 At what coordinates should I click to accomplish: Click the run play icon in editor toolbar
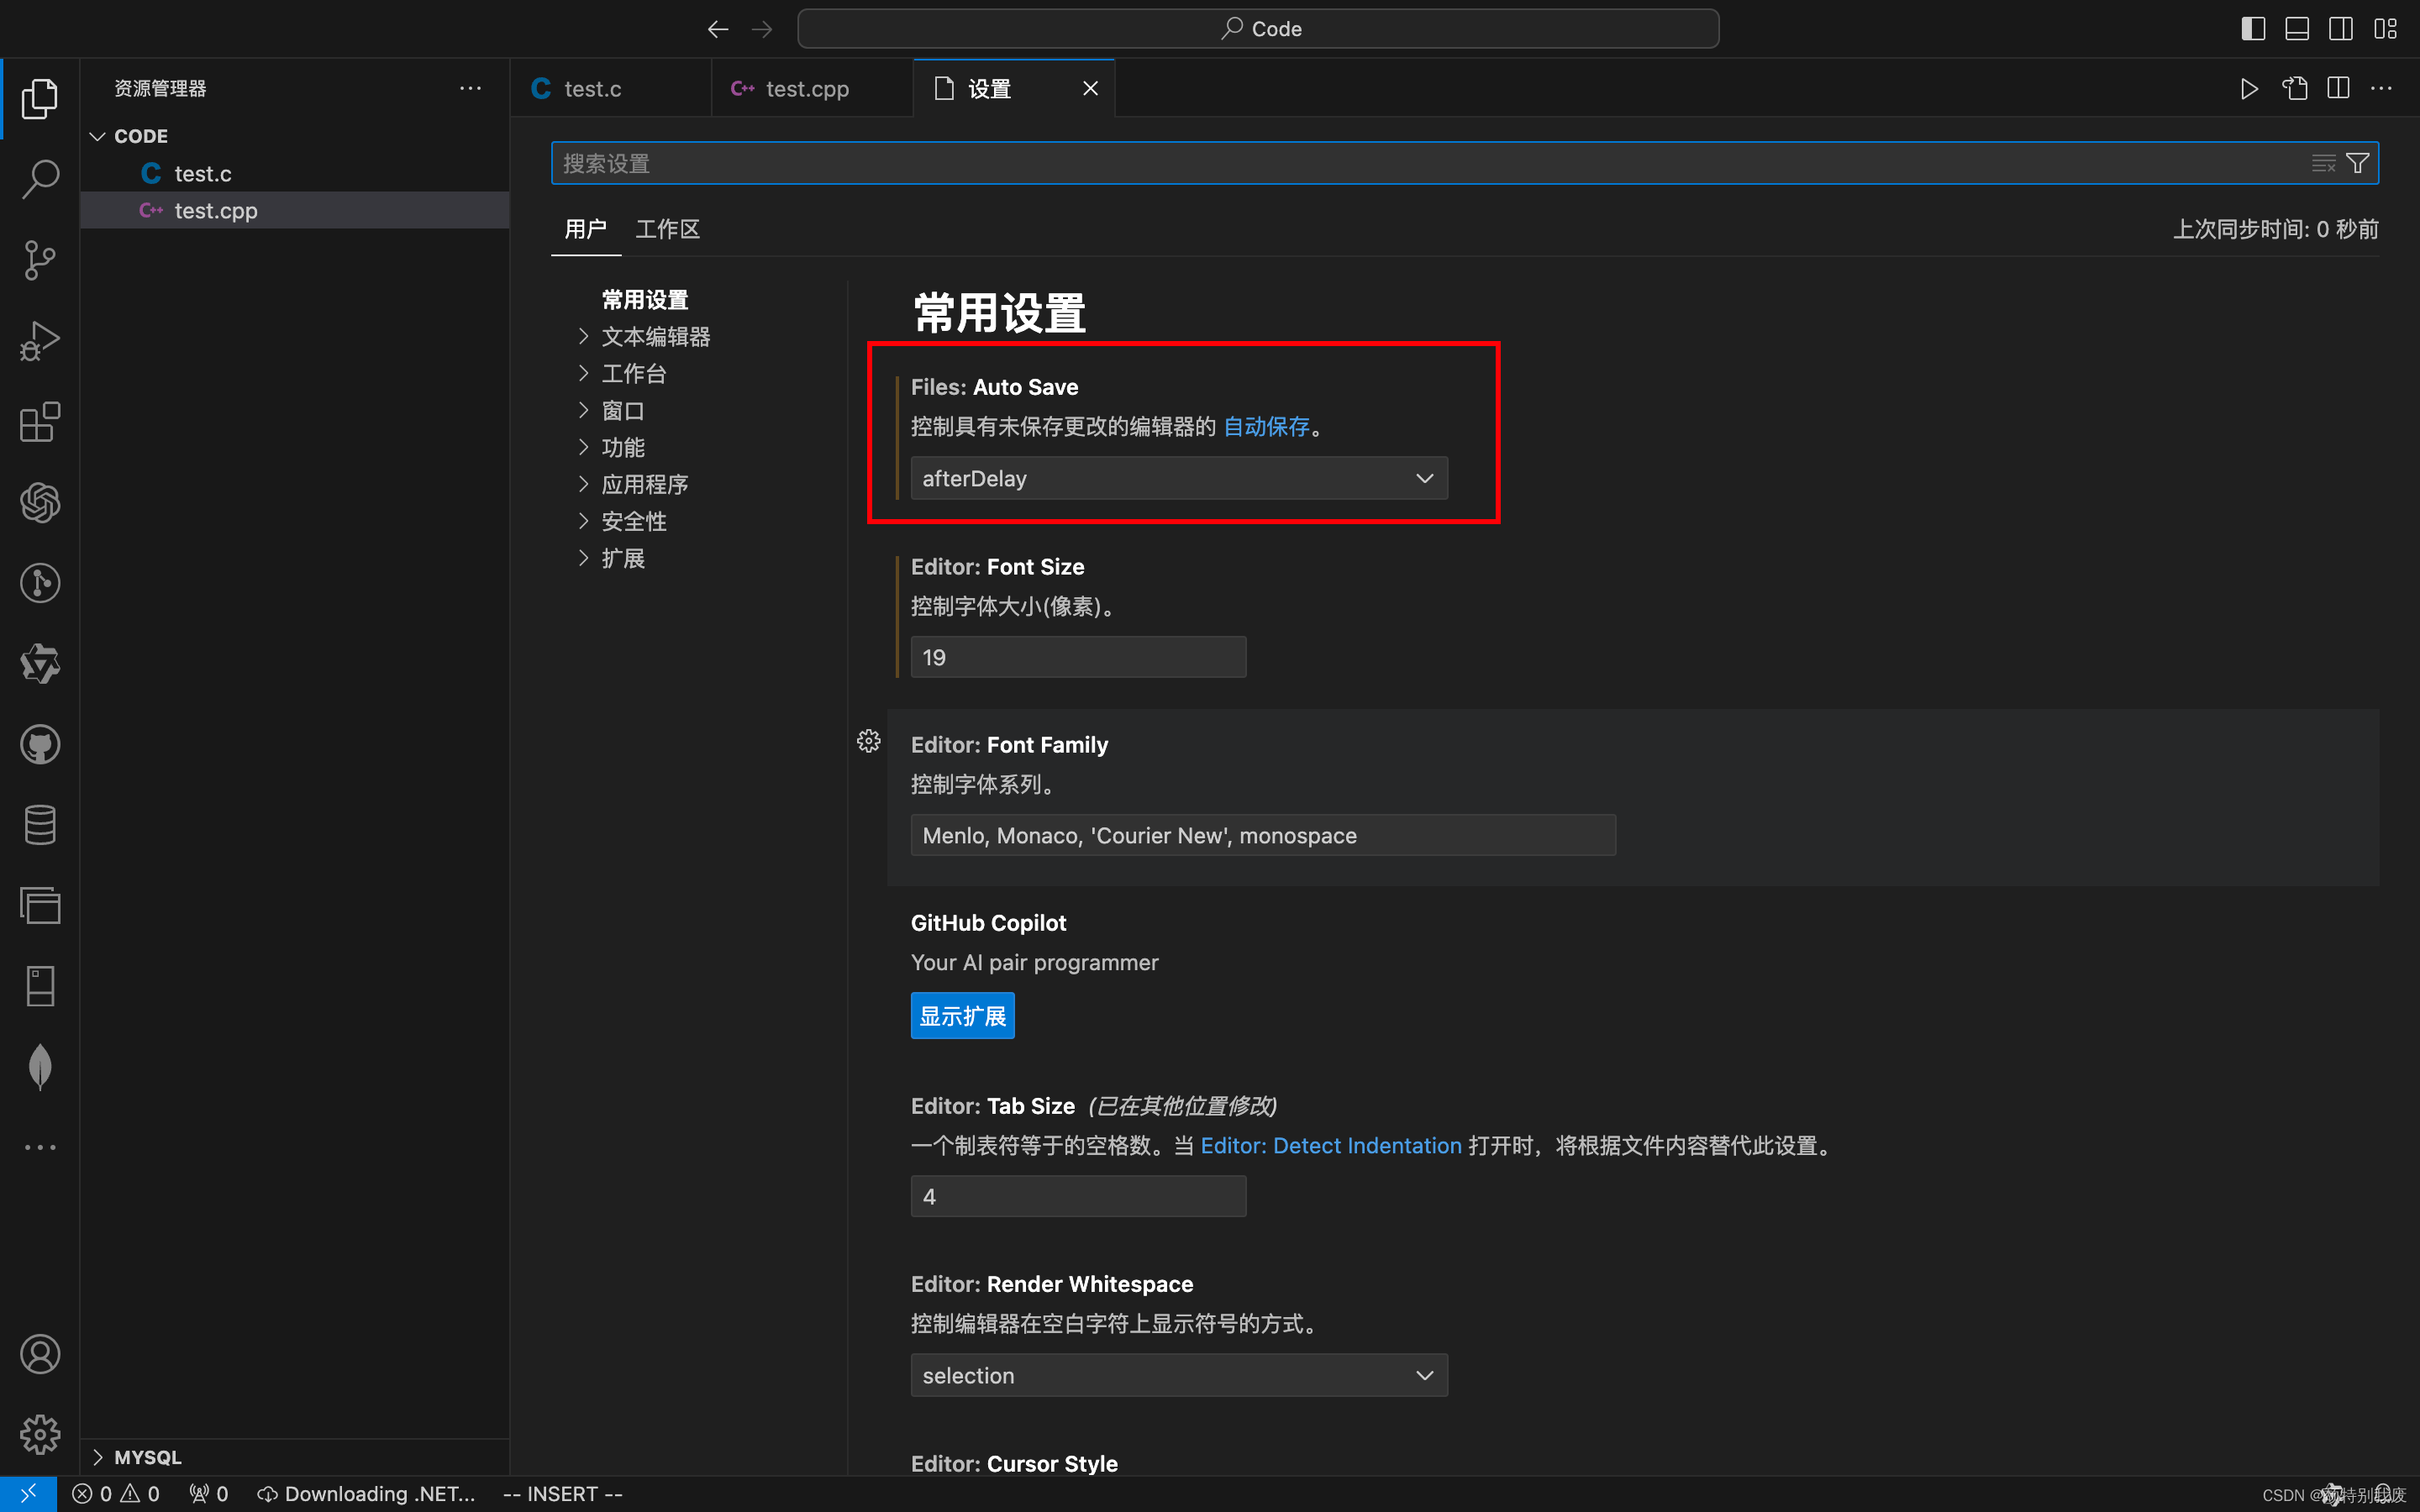pos(2249,89)
